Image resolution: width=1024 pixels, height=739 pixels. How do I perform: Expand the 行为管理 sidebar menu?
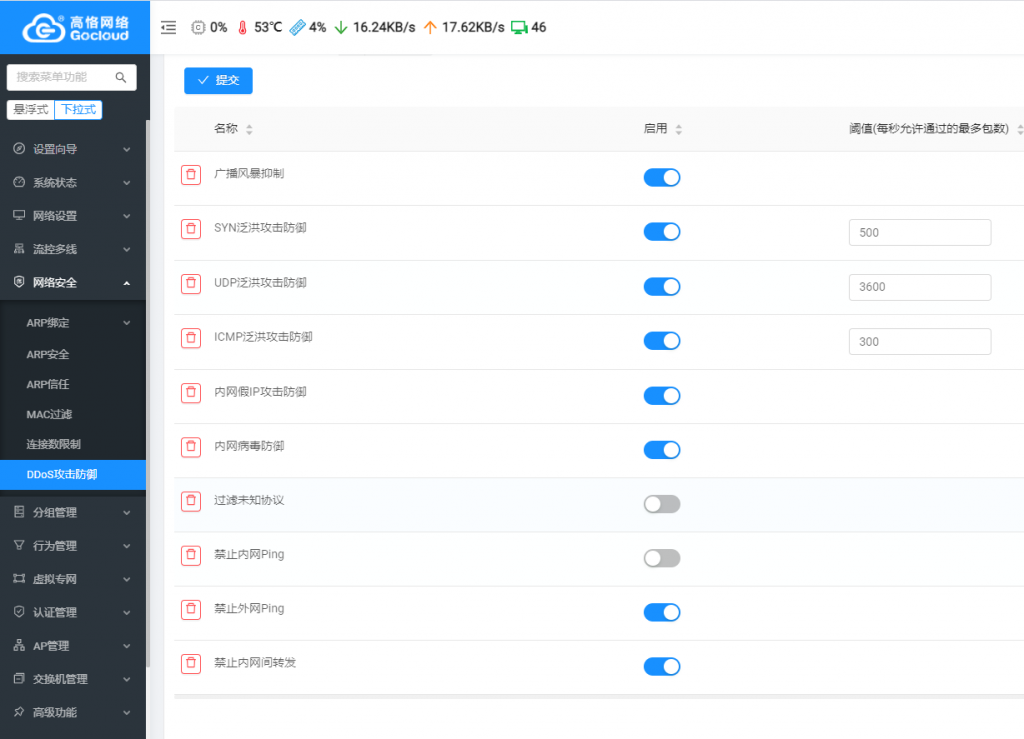tap(72, 546)
